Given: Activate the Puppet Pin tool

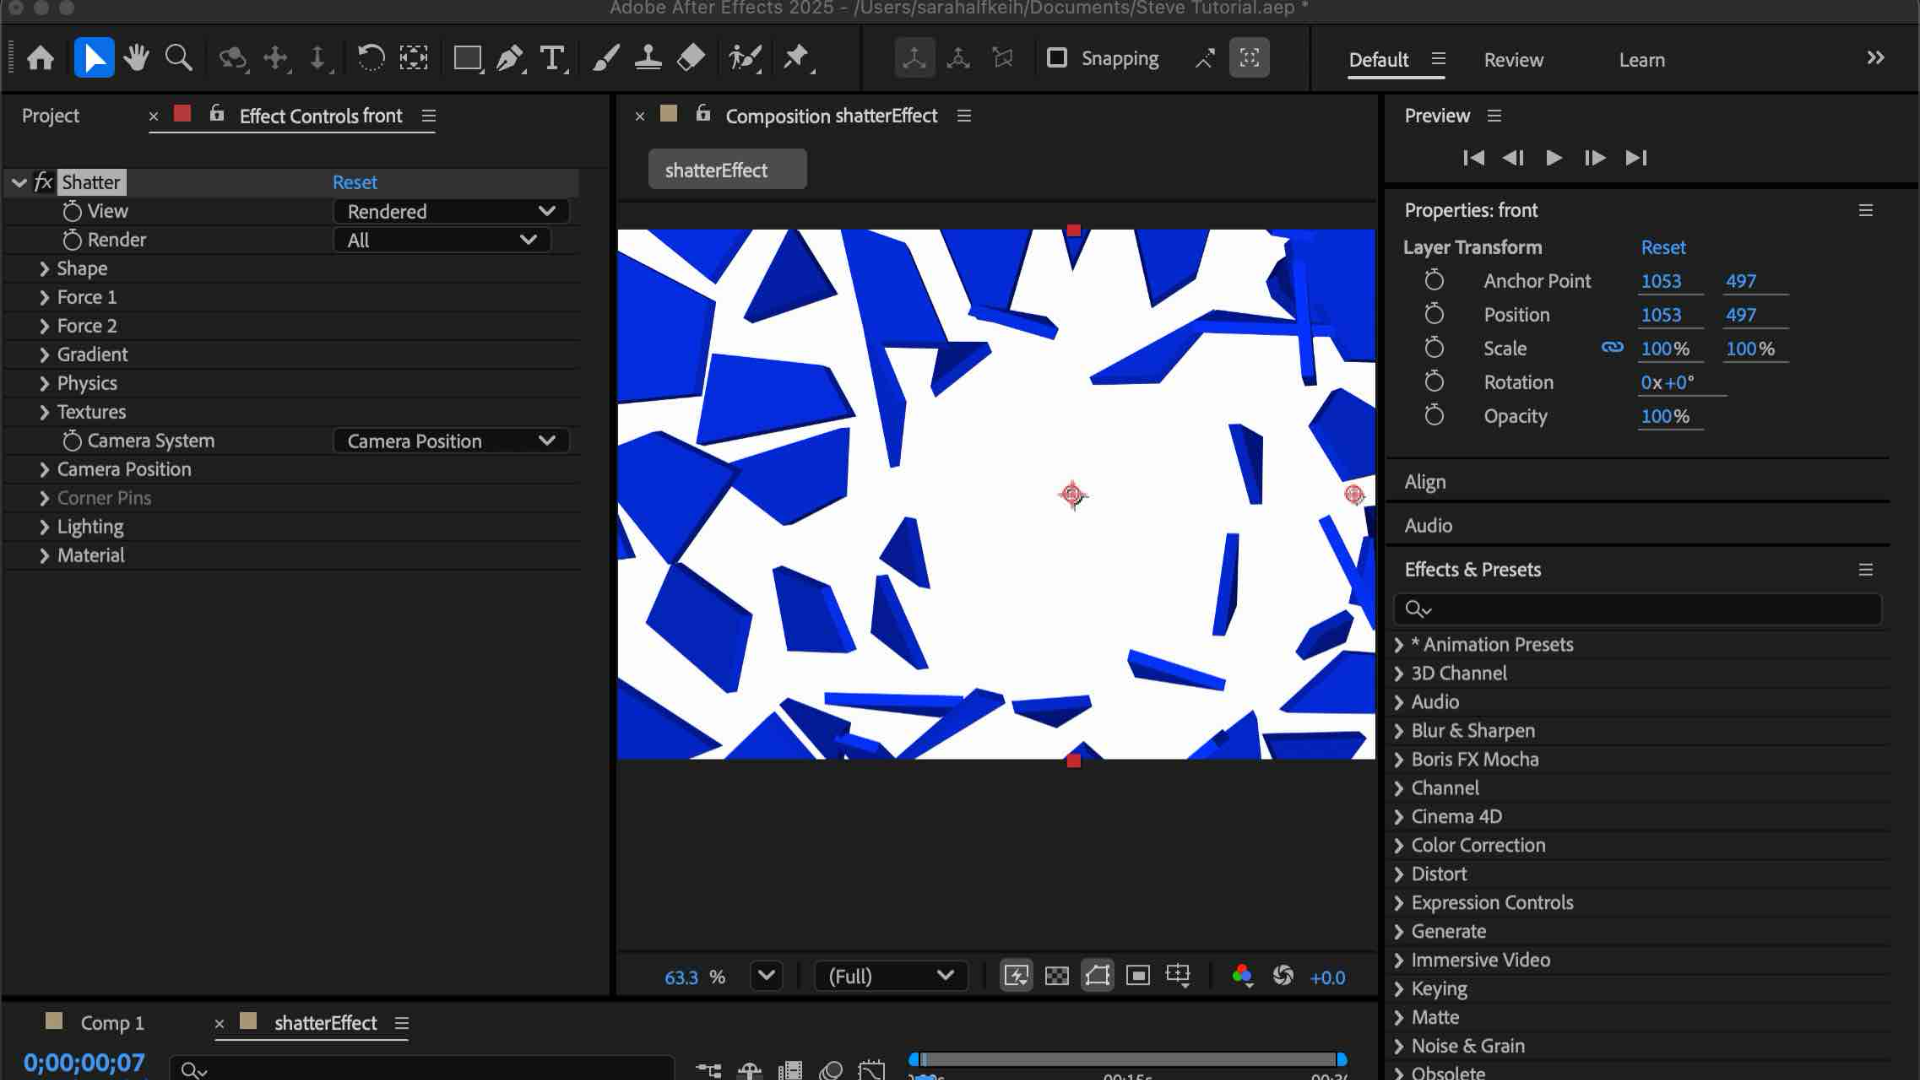Looking at the screenshot, I should coord(798,57).
